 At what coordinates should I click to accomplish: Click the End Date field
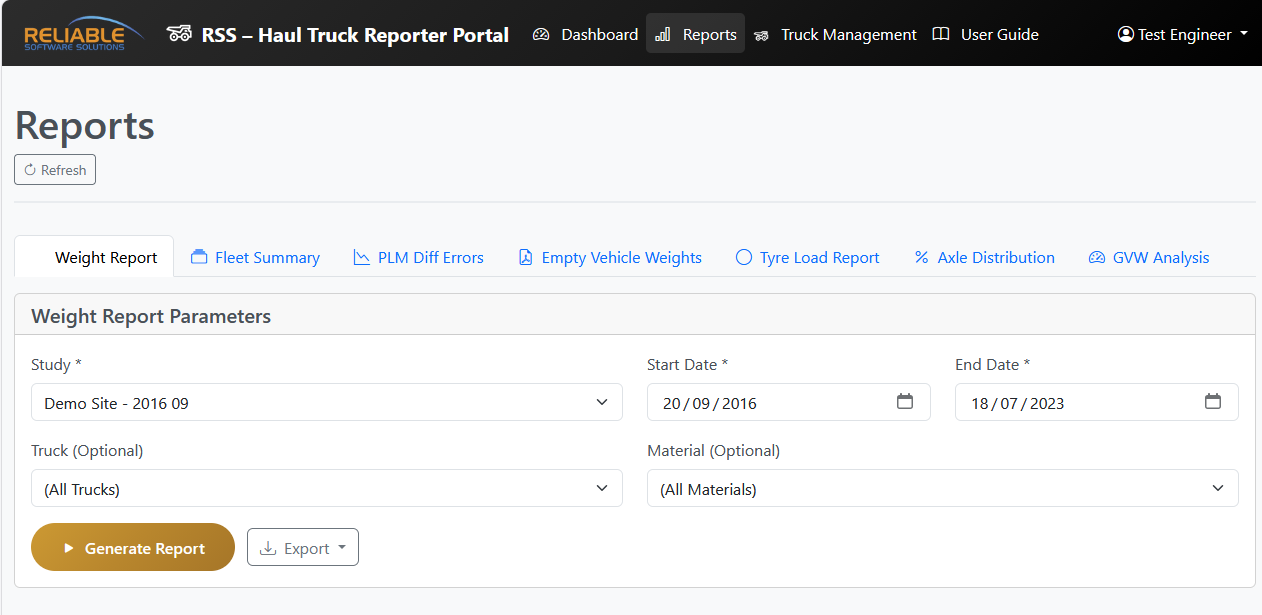point(1097,402)
